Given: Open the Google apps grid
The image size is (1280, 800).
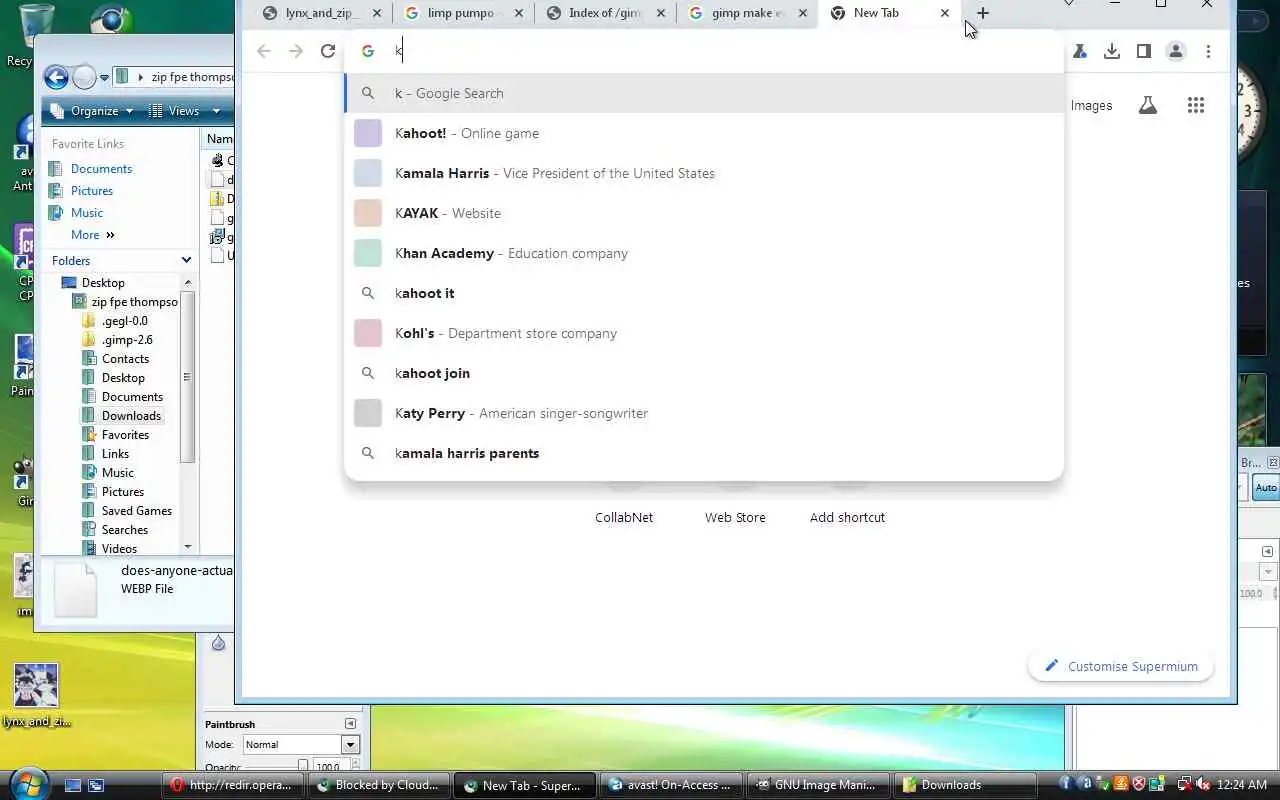Looking at the screenshot, I should [x=1196, y=105].
